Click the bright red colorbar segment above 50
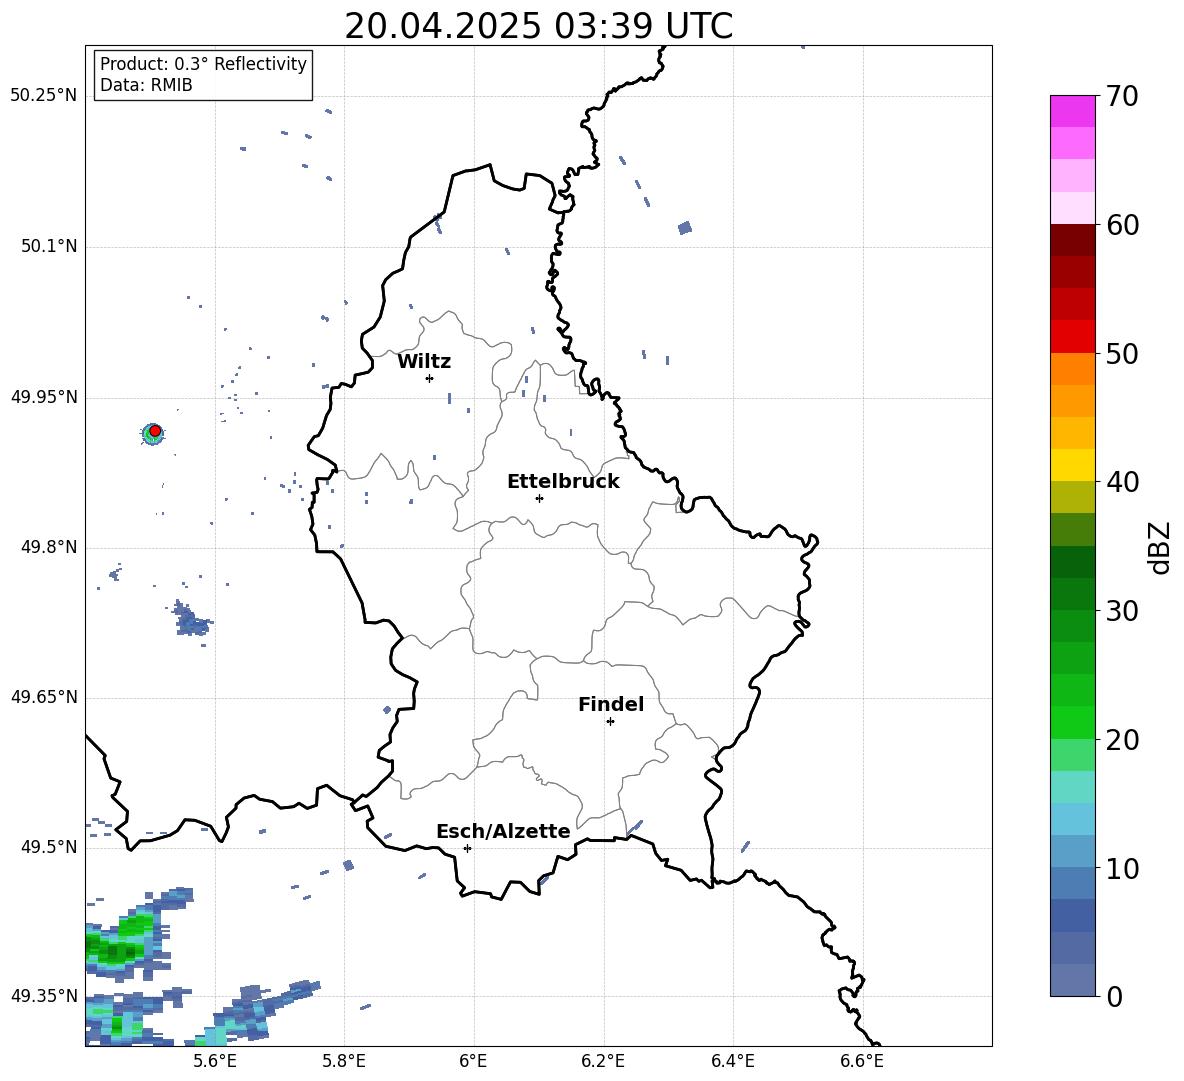 point(1072,337)
